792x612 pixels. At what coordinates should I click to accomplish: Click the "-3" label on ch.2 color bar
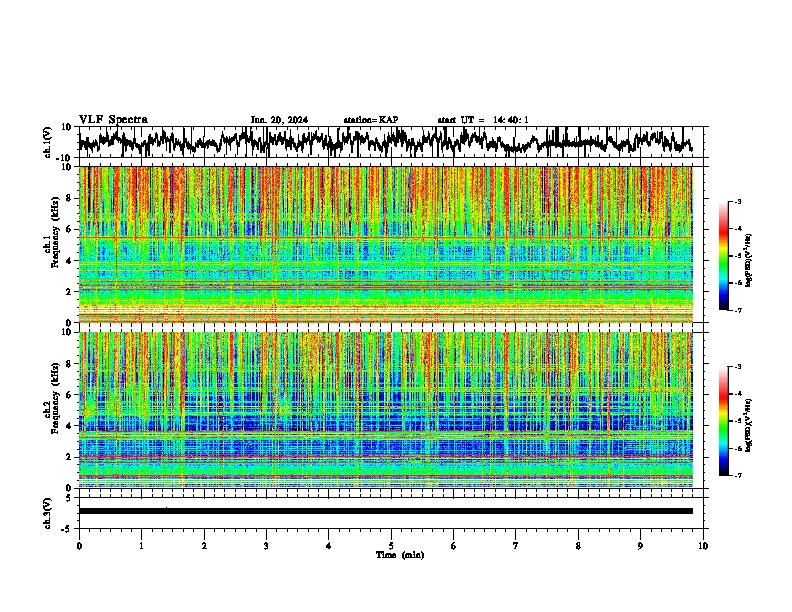click(737, 367)
